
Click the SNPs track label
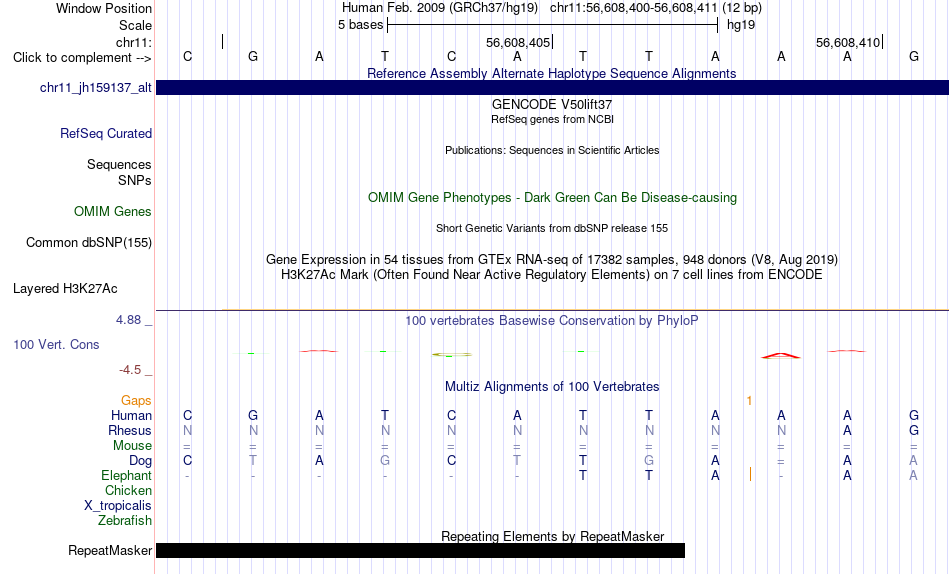(135, 181)
